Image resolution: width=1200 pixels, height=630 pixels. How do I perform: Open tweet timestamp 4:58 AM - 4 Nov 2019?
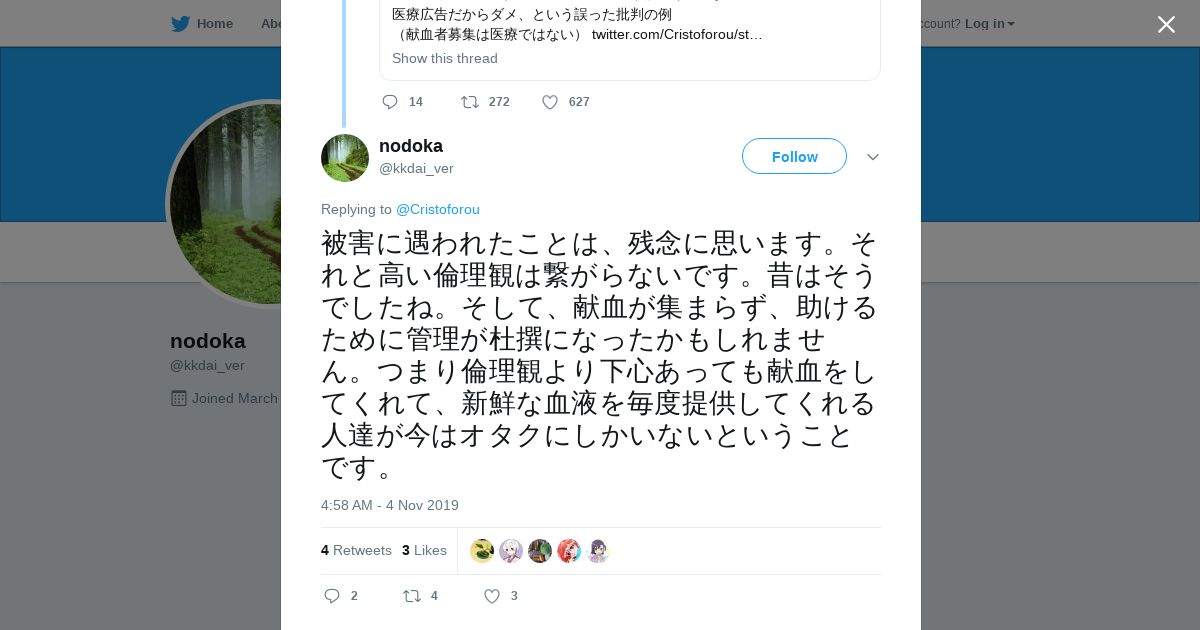click(x=390, y=505)
